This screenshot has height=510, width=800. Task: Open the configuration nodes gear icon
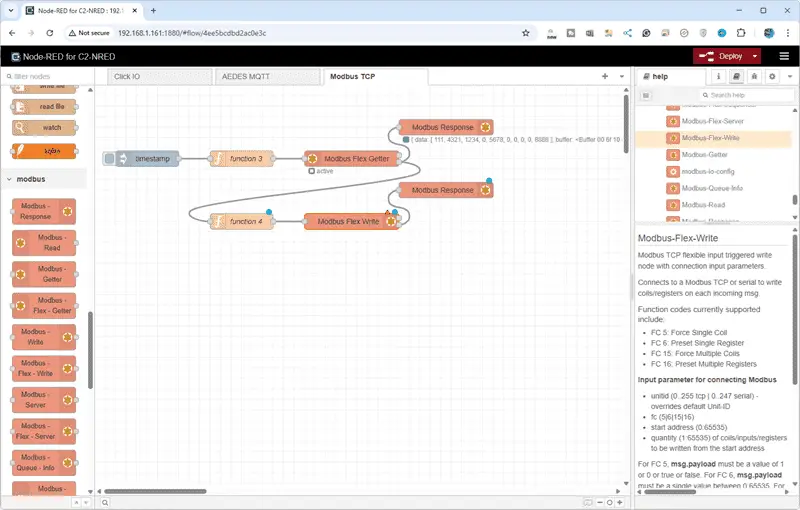click(772, 76)
